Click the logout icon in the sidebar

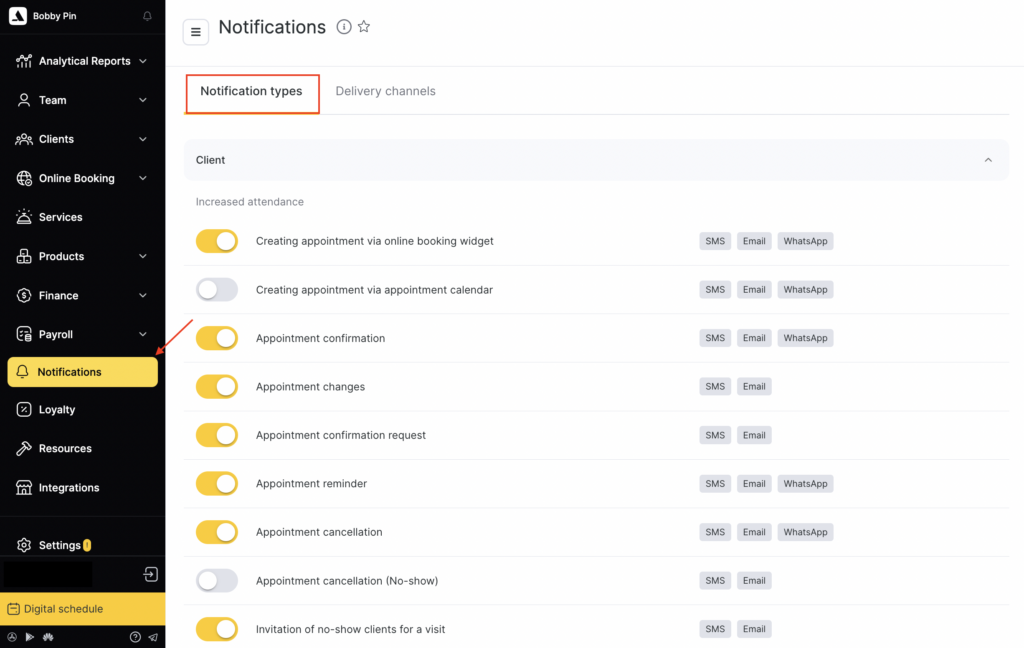click(150, 574)
